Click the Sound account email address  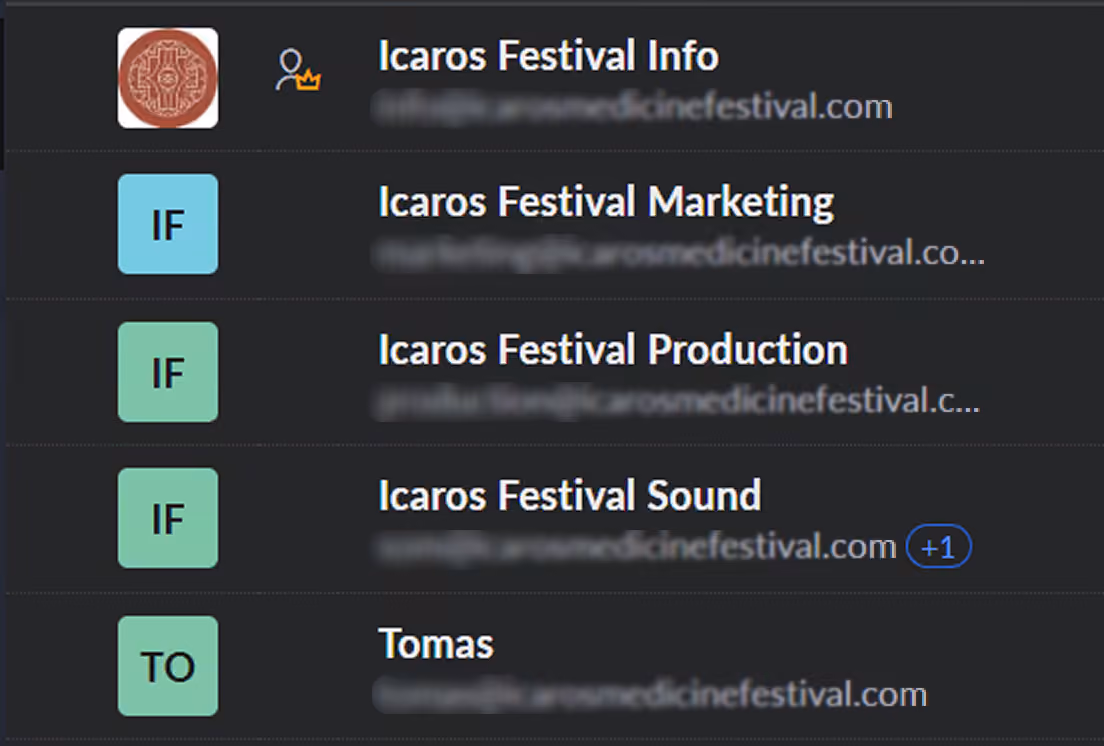635,547
